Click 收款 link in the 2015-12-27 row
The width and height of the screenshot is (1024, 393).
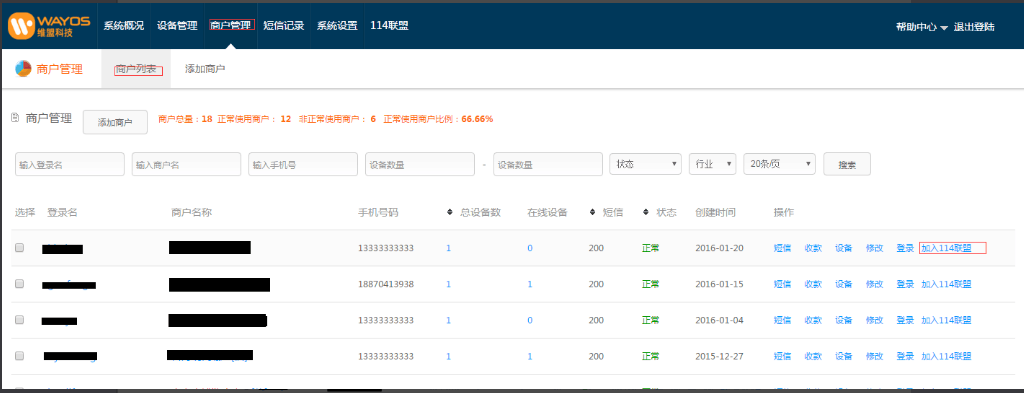(x=813, y=356)
